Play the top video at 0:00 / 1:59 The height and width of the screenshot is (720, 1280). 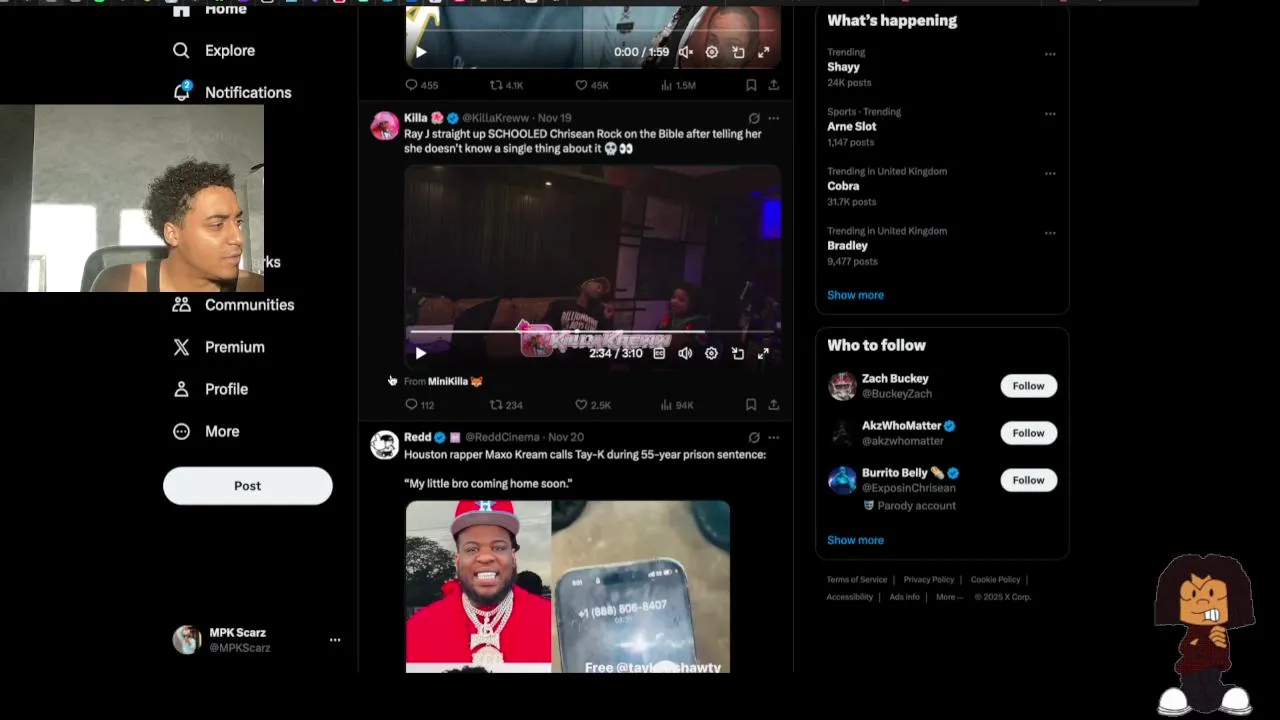tap(421, 52)
